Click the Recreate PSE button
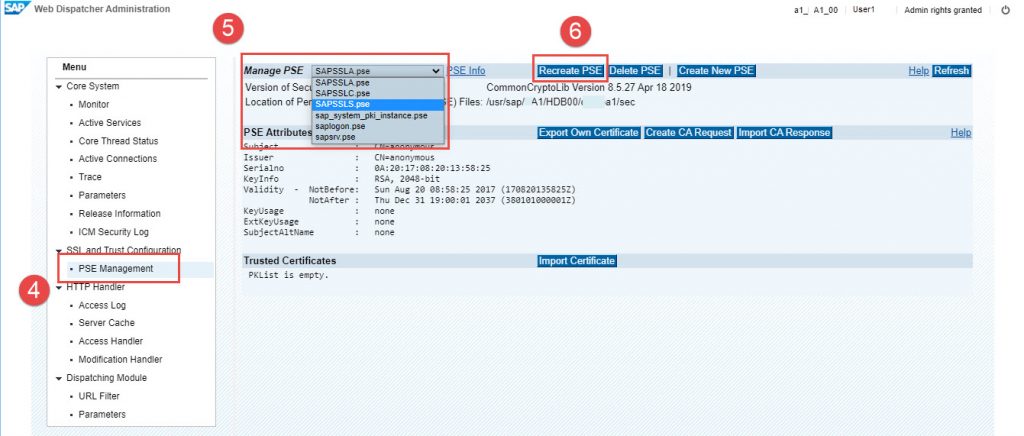The height and width of the screenshot is (436, 1024). 570,70
